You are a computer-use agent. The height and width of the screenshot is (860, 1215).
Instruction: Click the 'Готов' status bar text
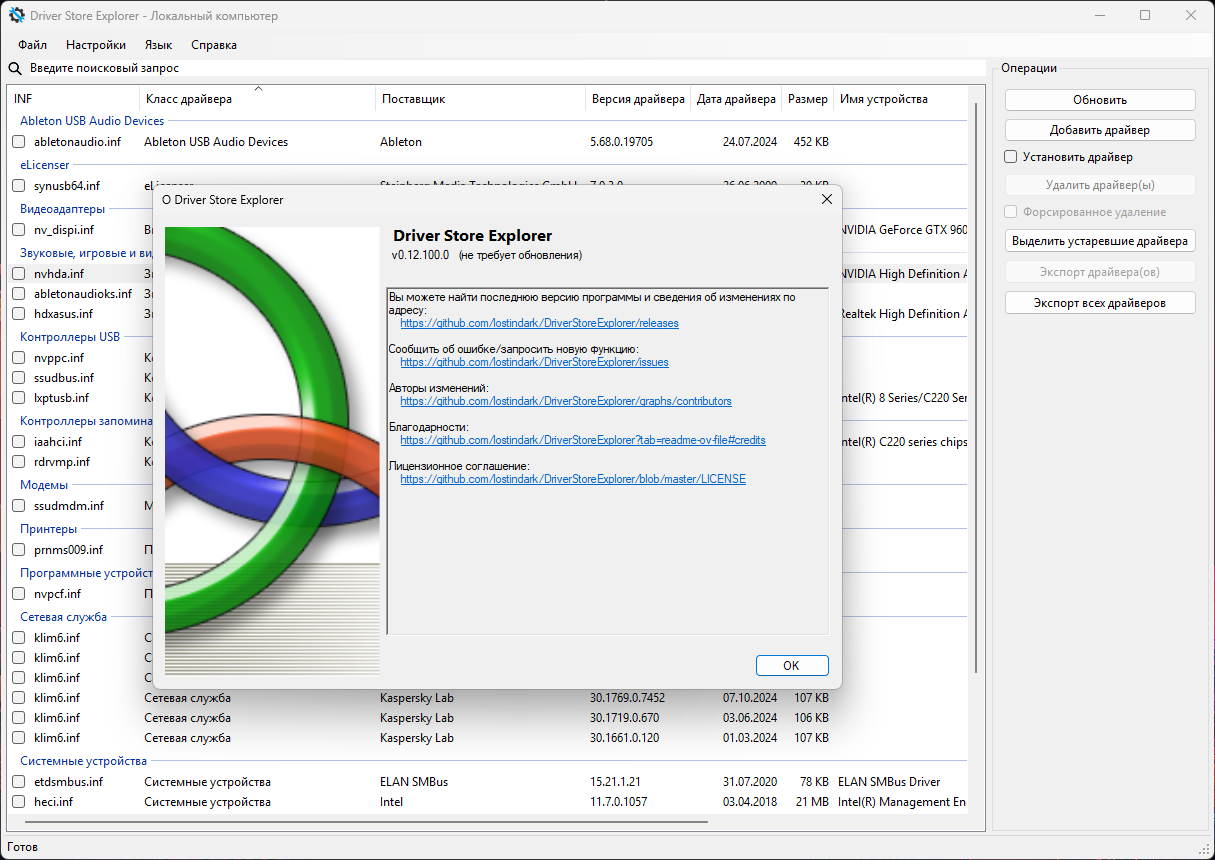click(22, 847)
